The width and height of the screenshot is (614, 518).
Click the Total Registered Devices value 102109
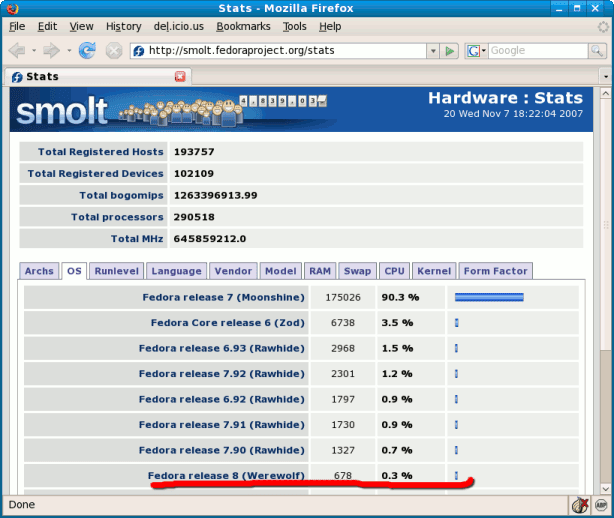(194, 173)
